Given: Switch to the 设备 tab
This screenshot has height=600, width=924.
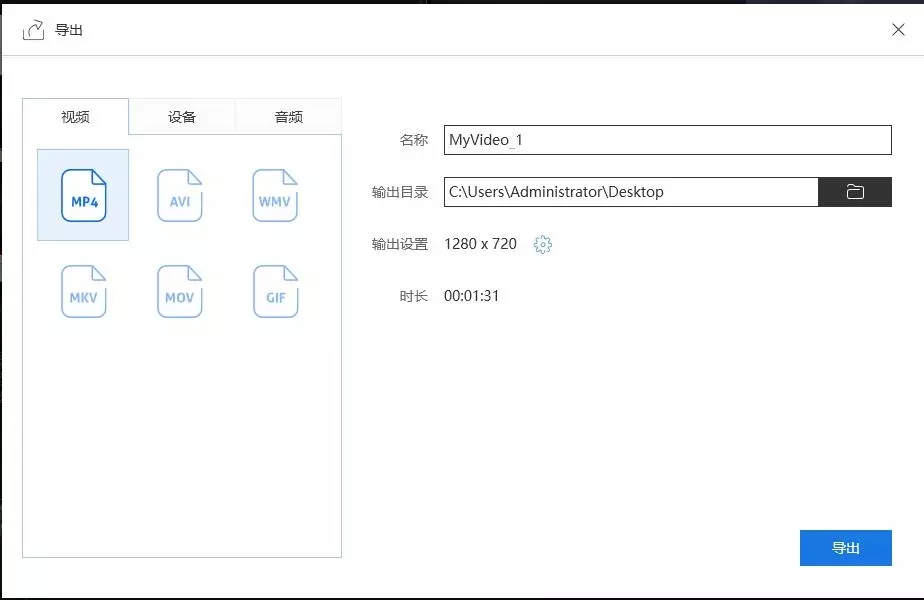Looking at the screenshot, I should [x=182, y=117].
